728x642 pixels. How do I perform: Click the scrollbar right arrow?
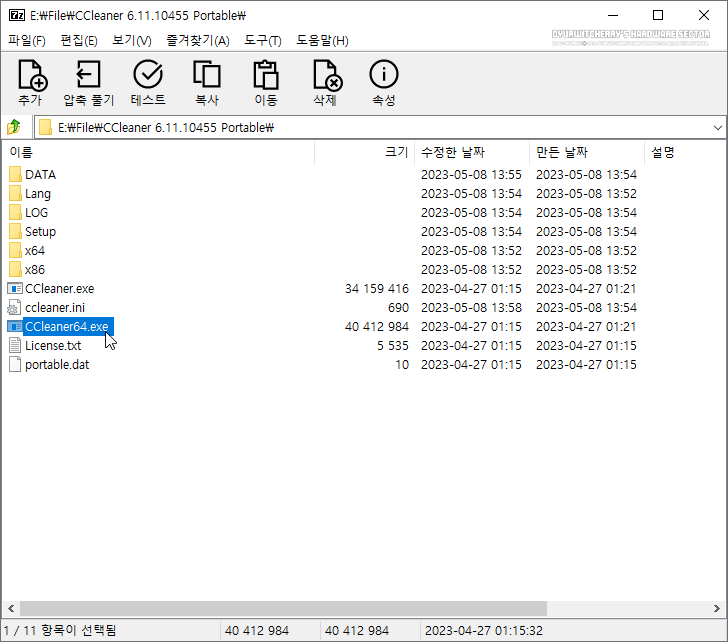click(717, 608)
